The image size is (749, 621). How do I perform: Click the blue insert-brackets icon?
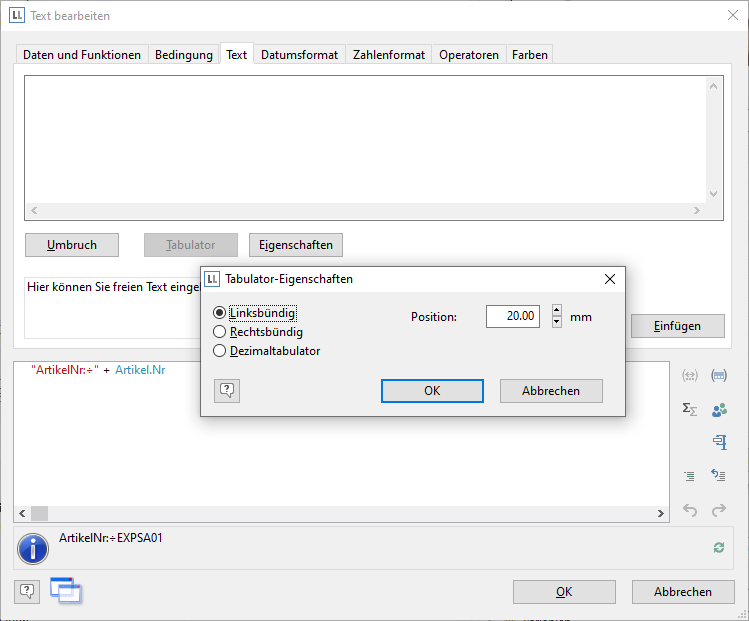[718, 376]
